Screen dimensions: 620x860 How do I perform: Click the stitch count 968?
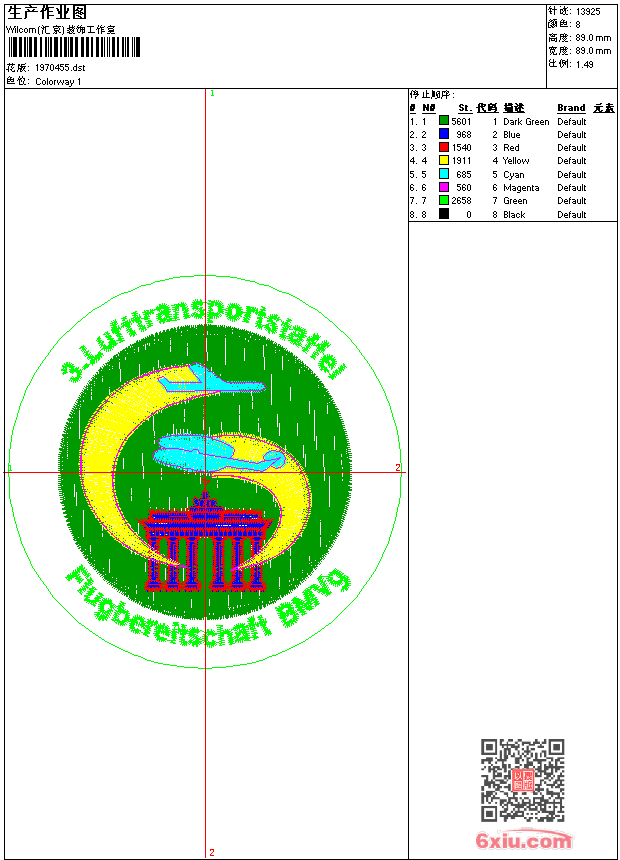(464, 134)
